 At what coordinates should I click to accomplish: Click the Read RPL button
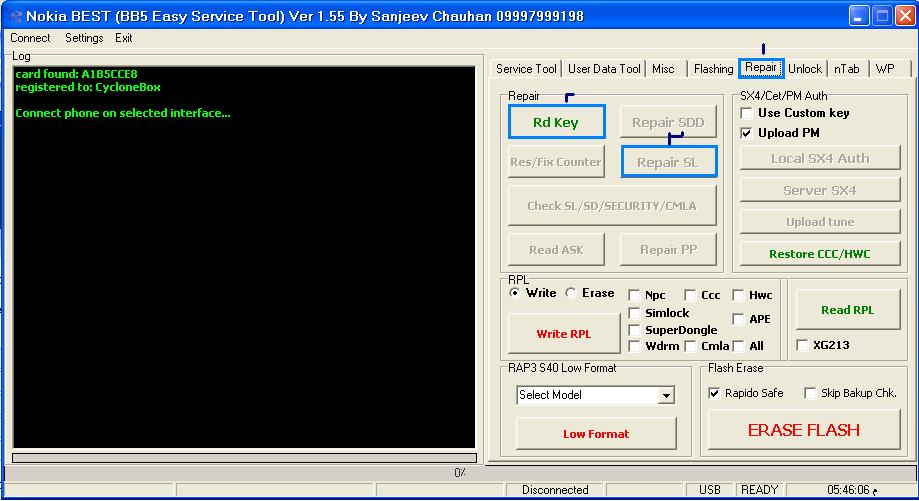(x=847, y=309)
